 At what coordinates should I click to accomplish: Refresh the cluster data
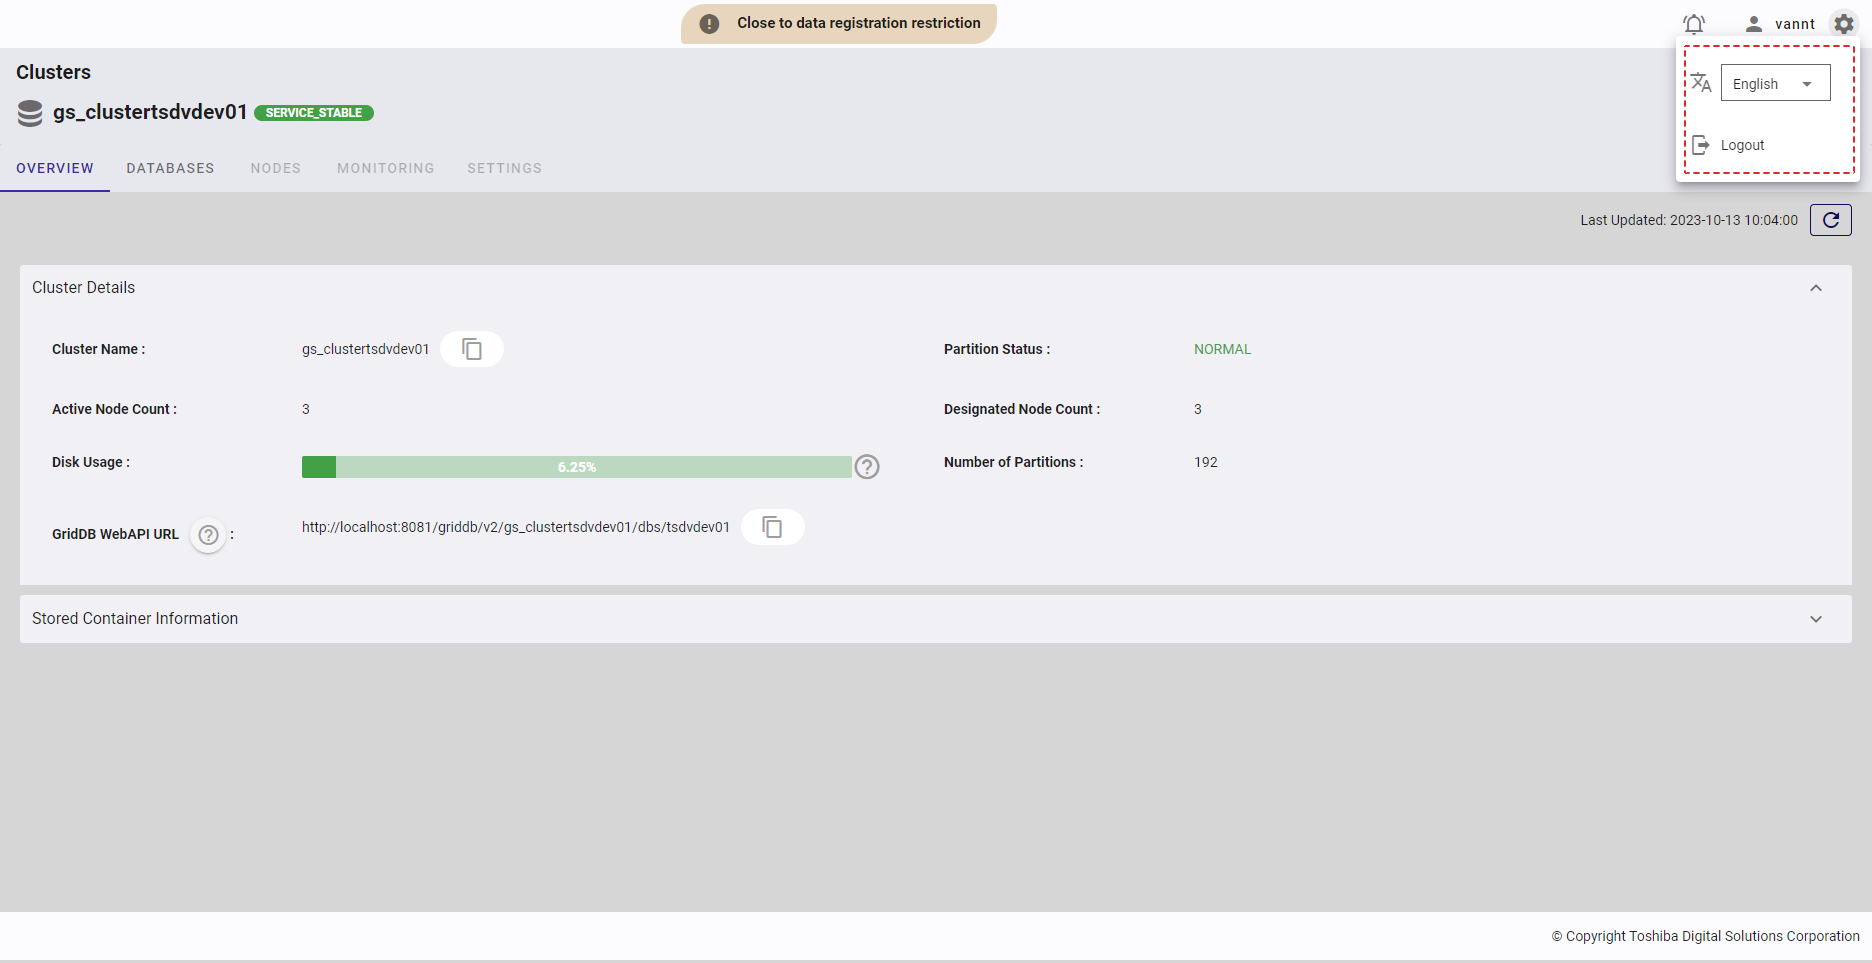click(1830, 219)
